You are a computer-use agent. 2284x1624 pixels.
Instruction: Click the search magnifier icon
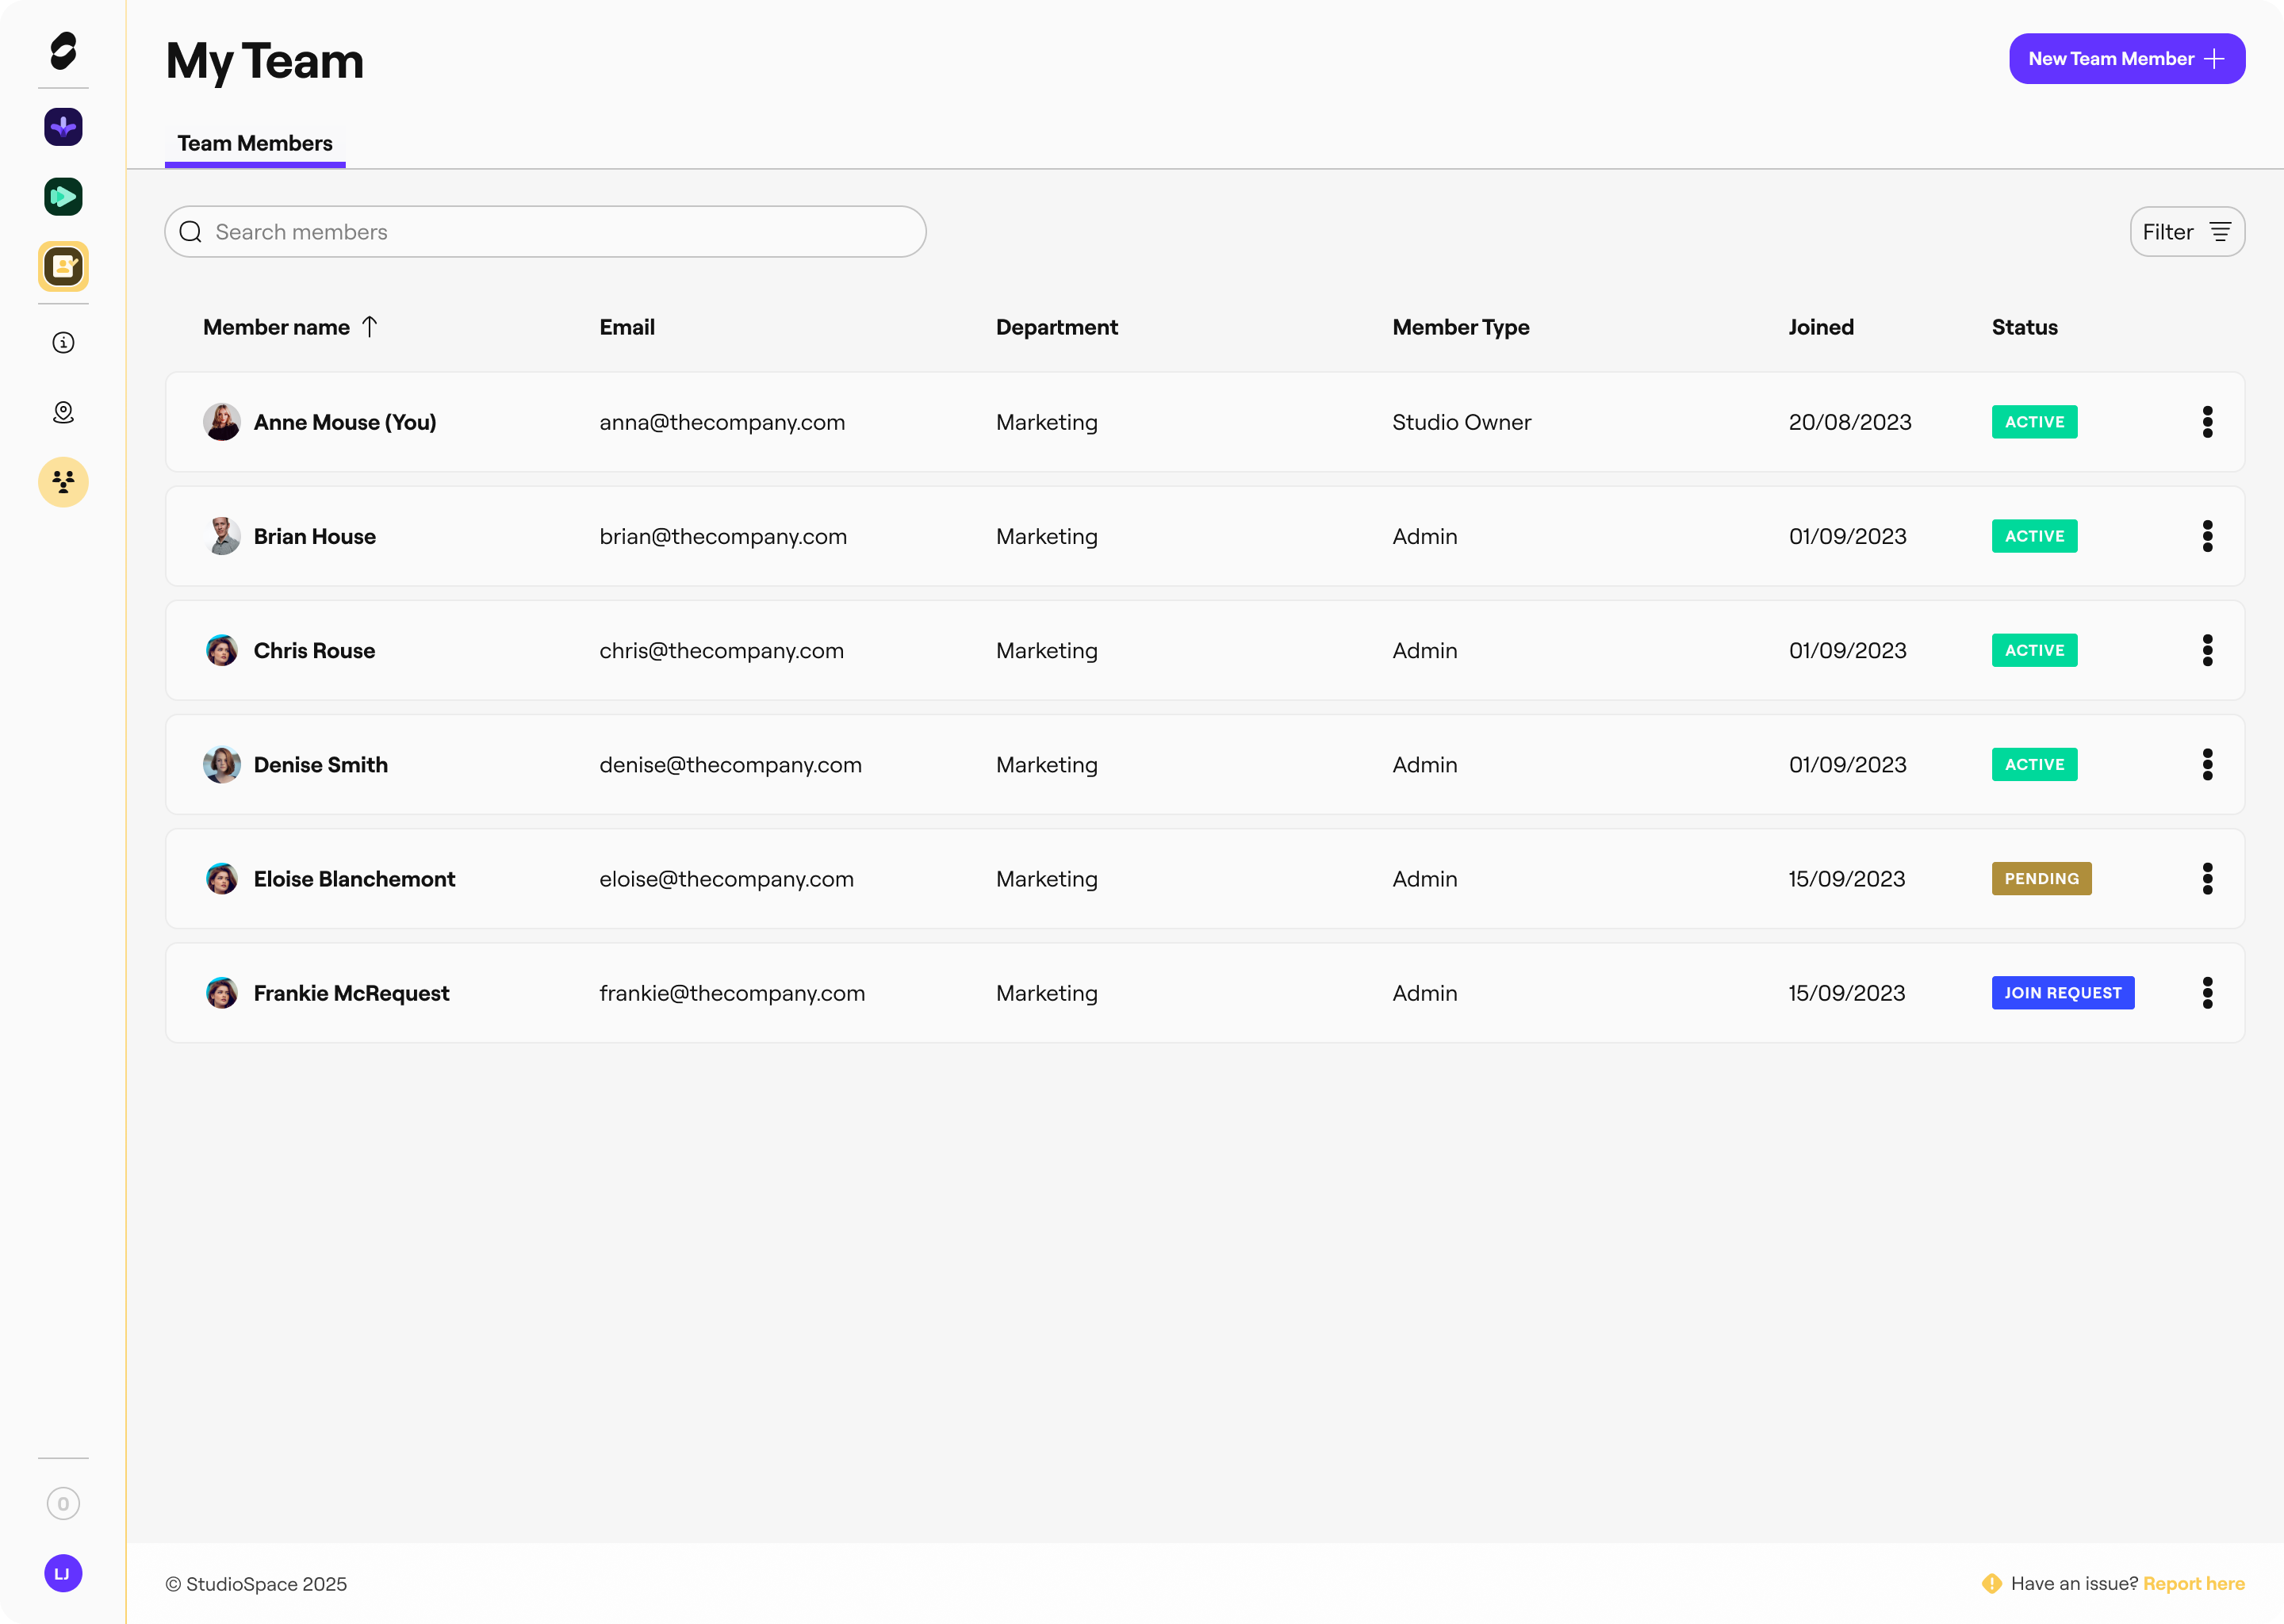point(190,232)
